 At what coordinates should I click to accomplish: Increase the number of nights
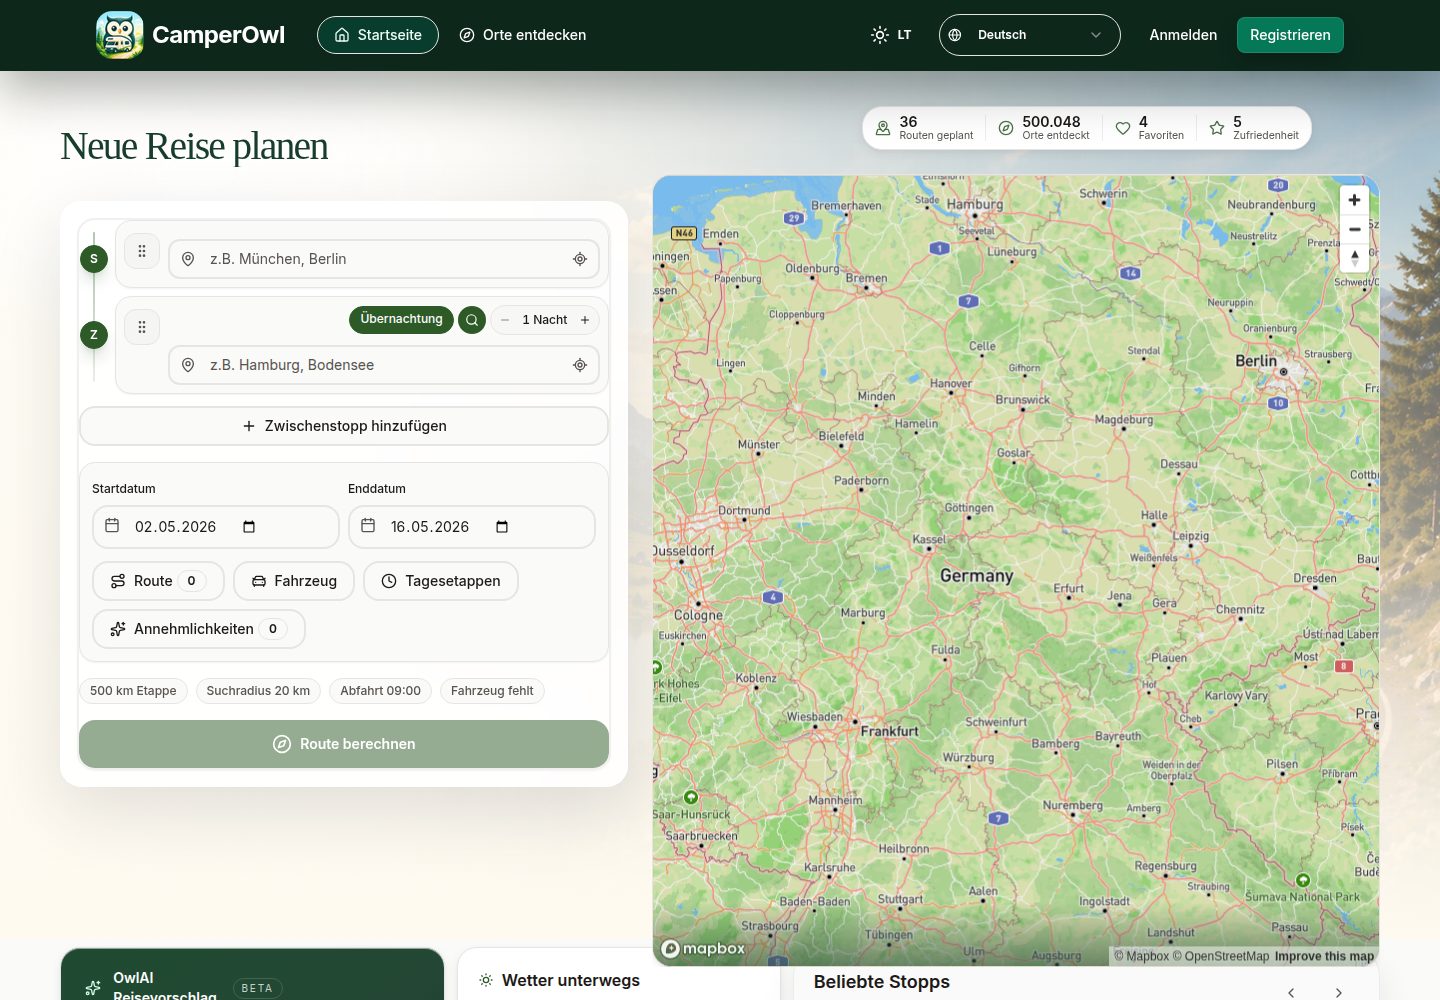[x=585, y=320]
